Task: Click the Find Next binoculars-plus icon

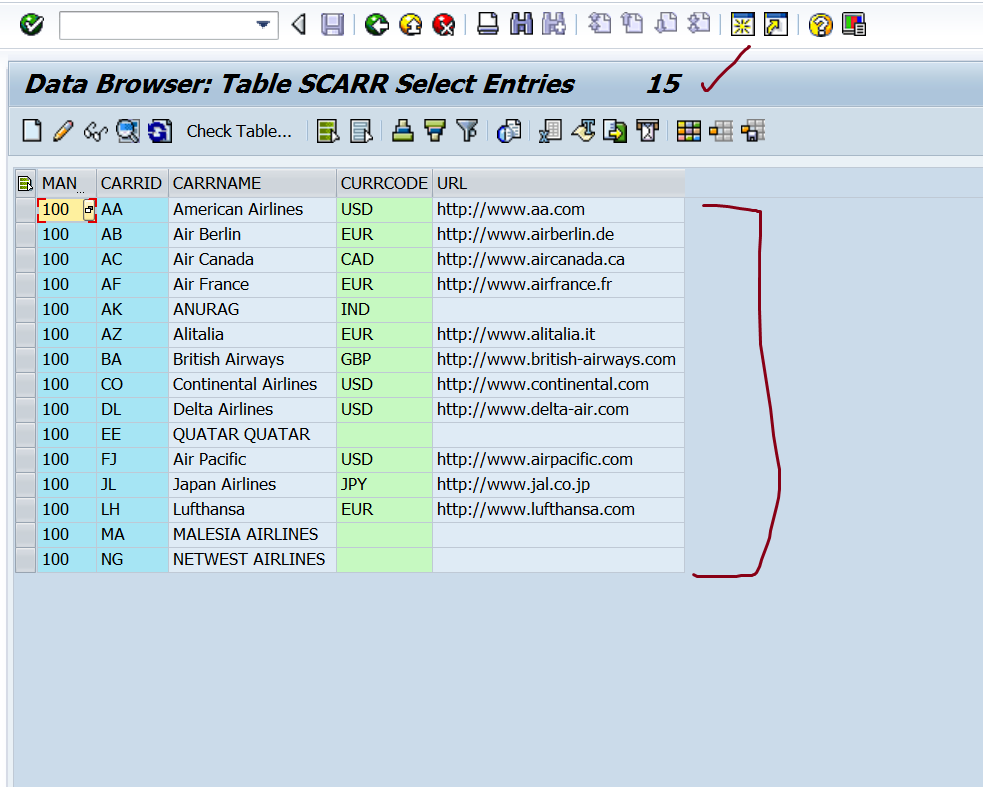Action: point(554,24)
